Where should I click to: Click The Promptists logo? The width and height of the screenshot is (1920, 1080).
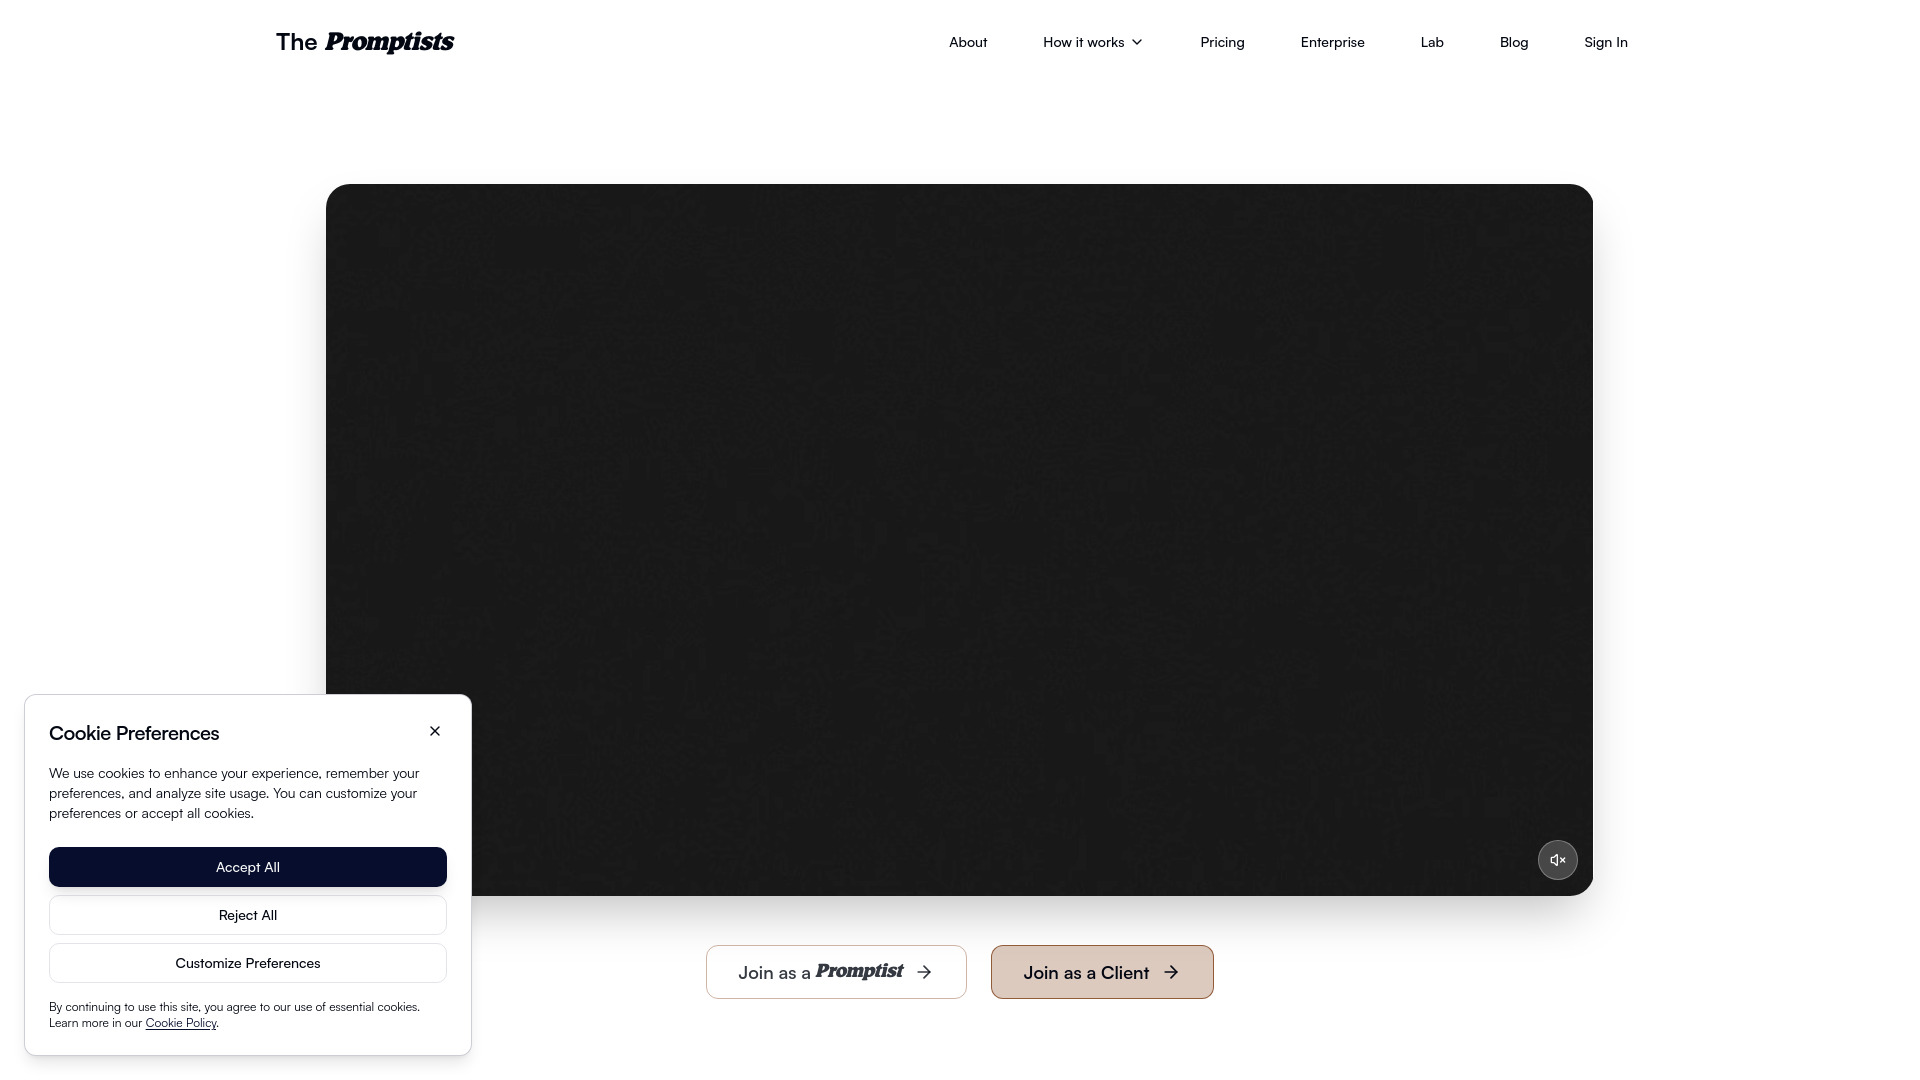coord(365,42)
